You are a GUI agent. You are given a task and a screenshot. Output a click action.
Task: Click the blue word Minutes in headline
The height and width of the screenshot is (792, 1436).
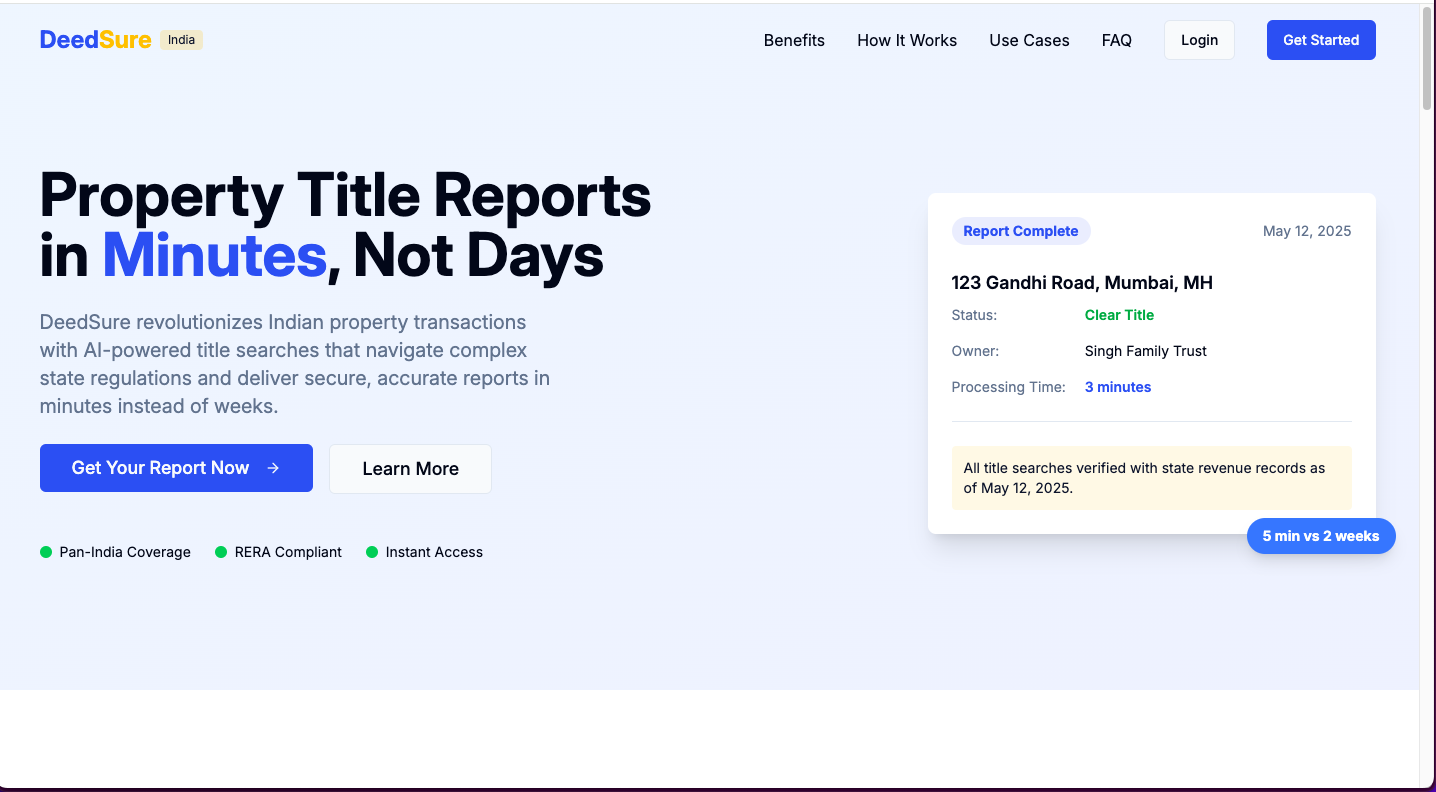[214, 255]
